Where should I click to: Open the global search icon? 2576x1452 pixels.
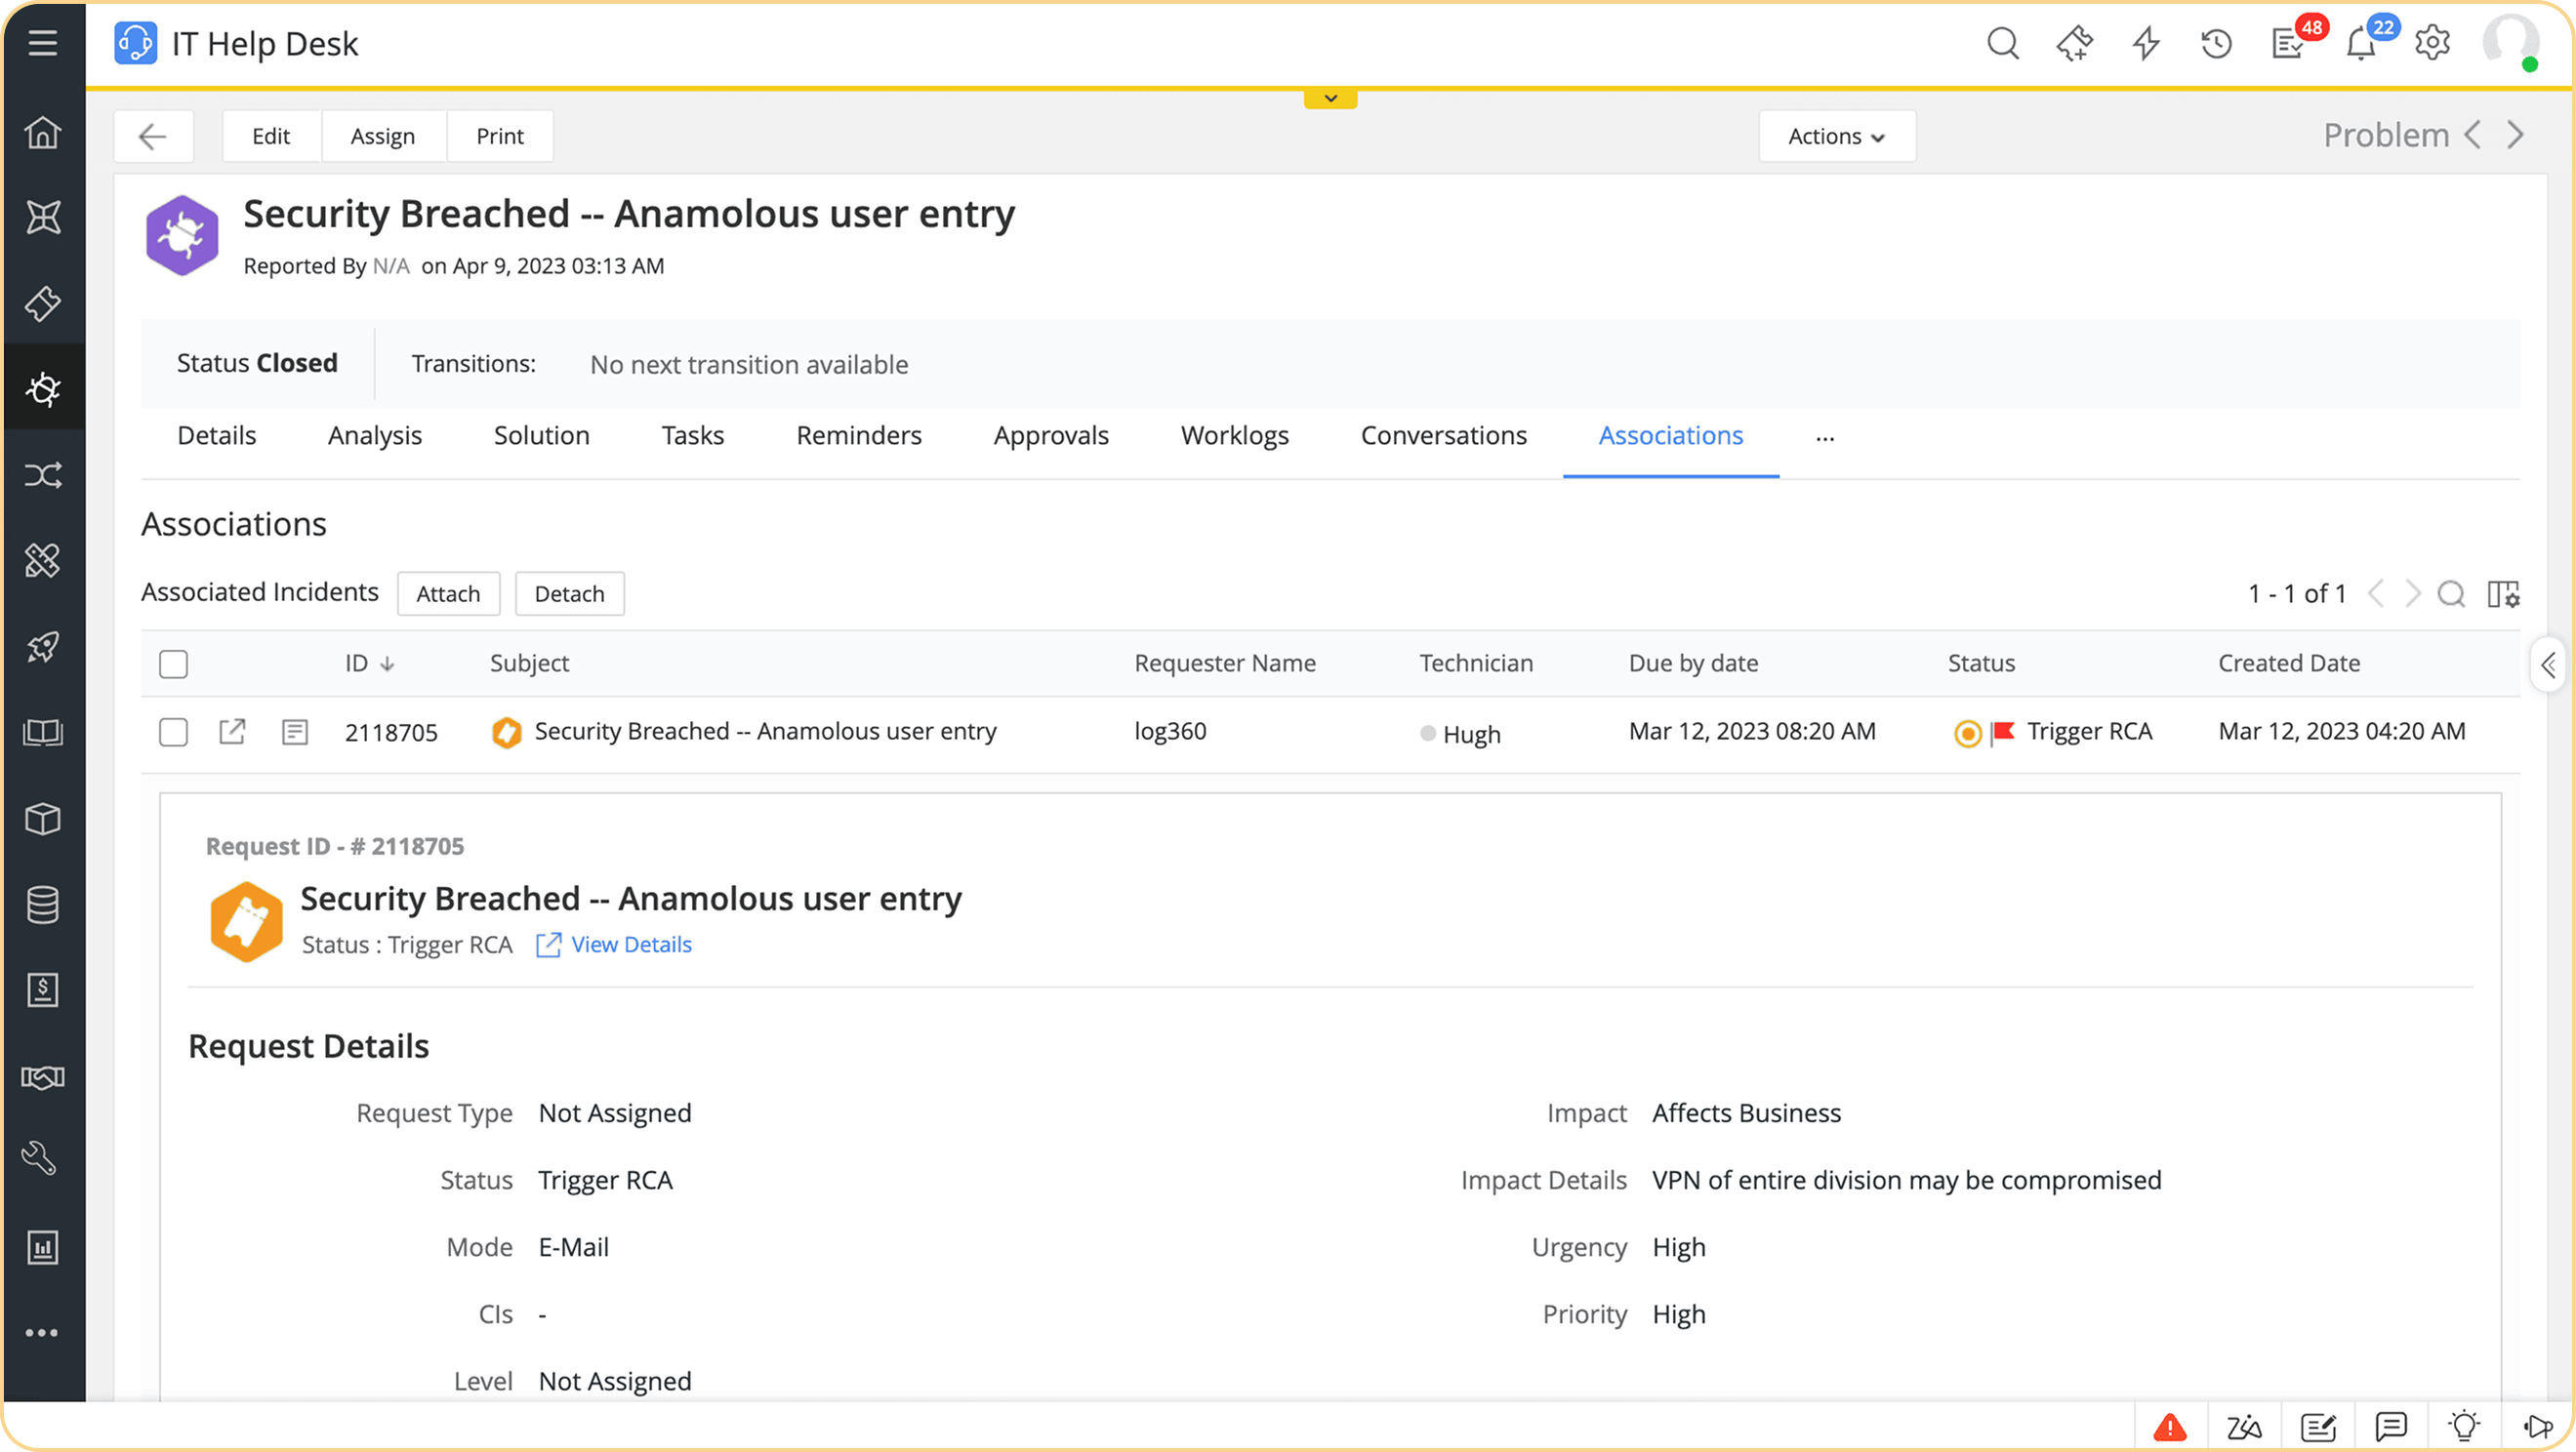[x=2002, y=44]
